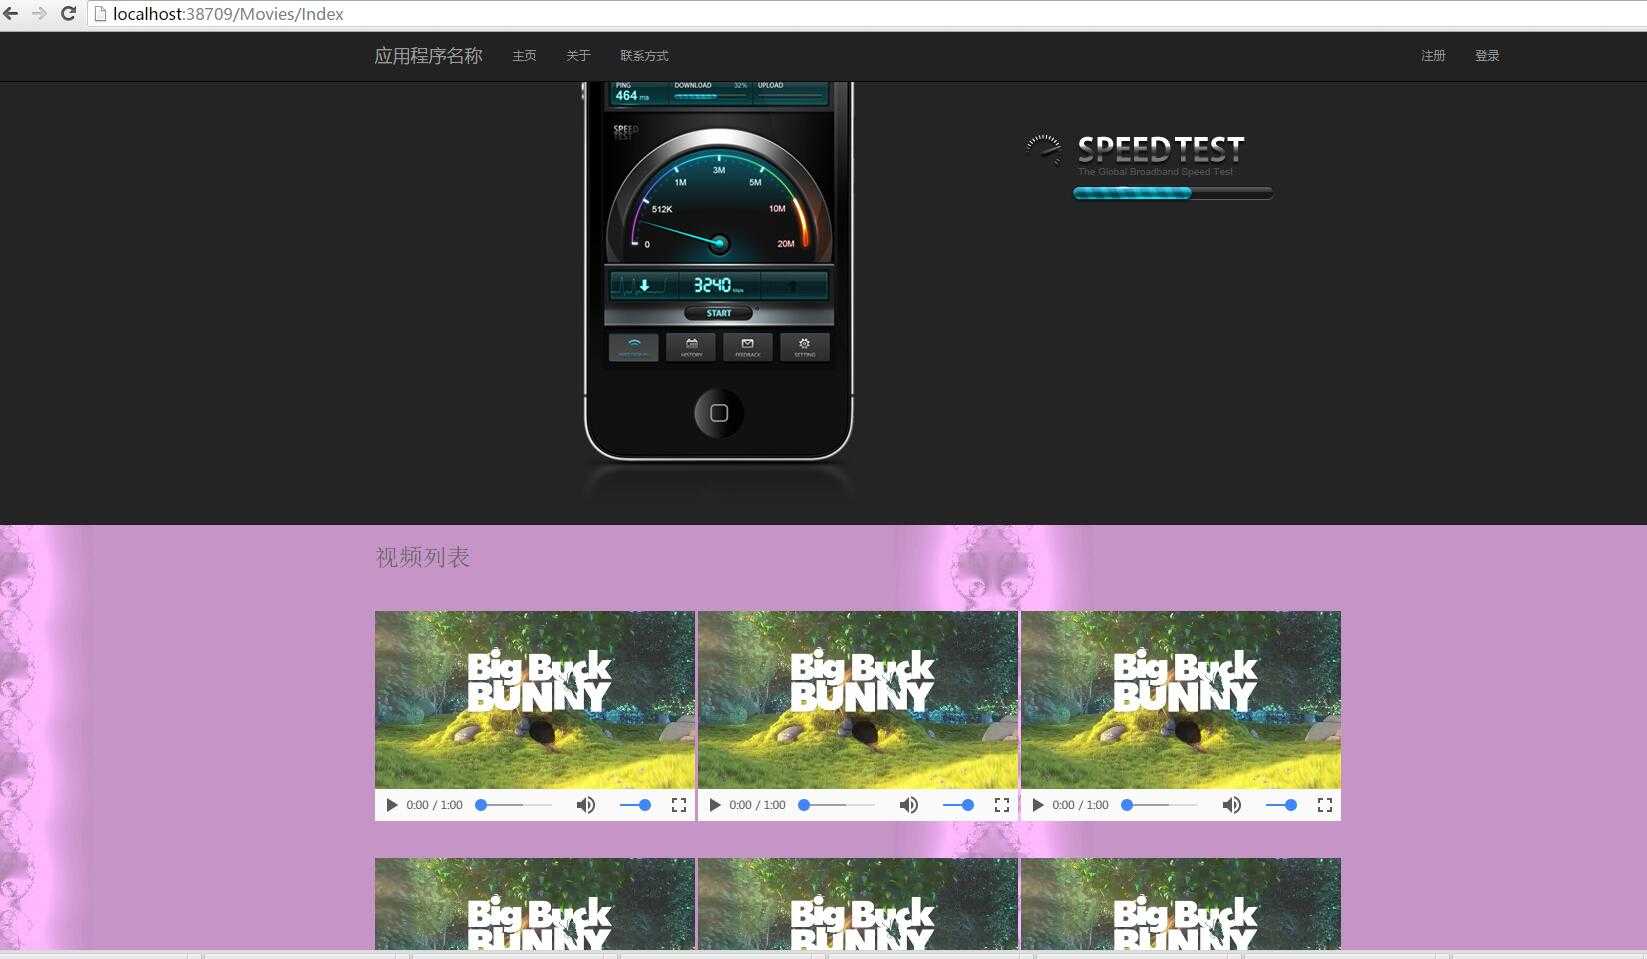Click the first top-row video's 0:00 / 1:00 time

(x=434, y=805)
